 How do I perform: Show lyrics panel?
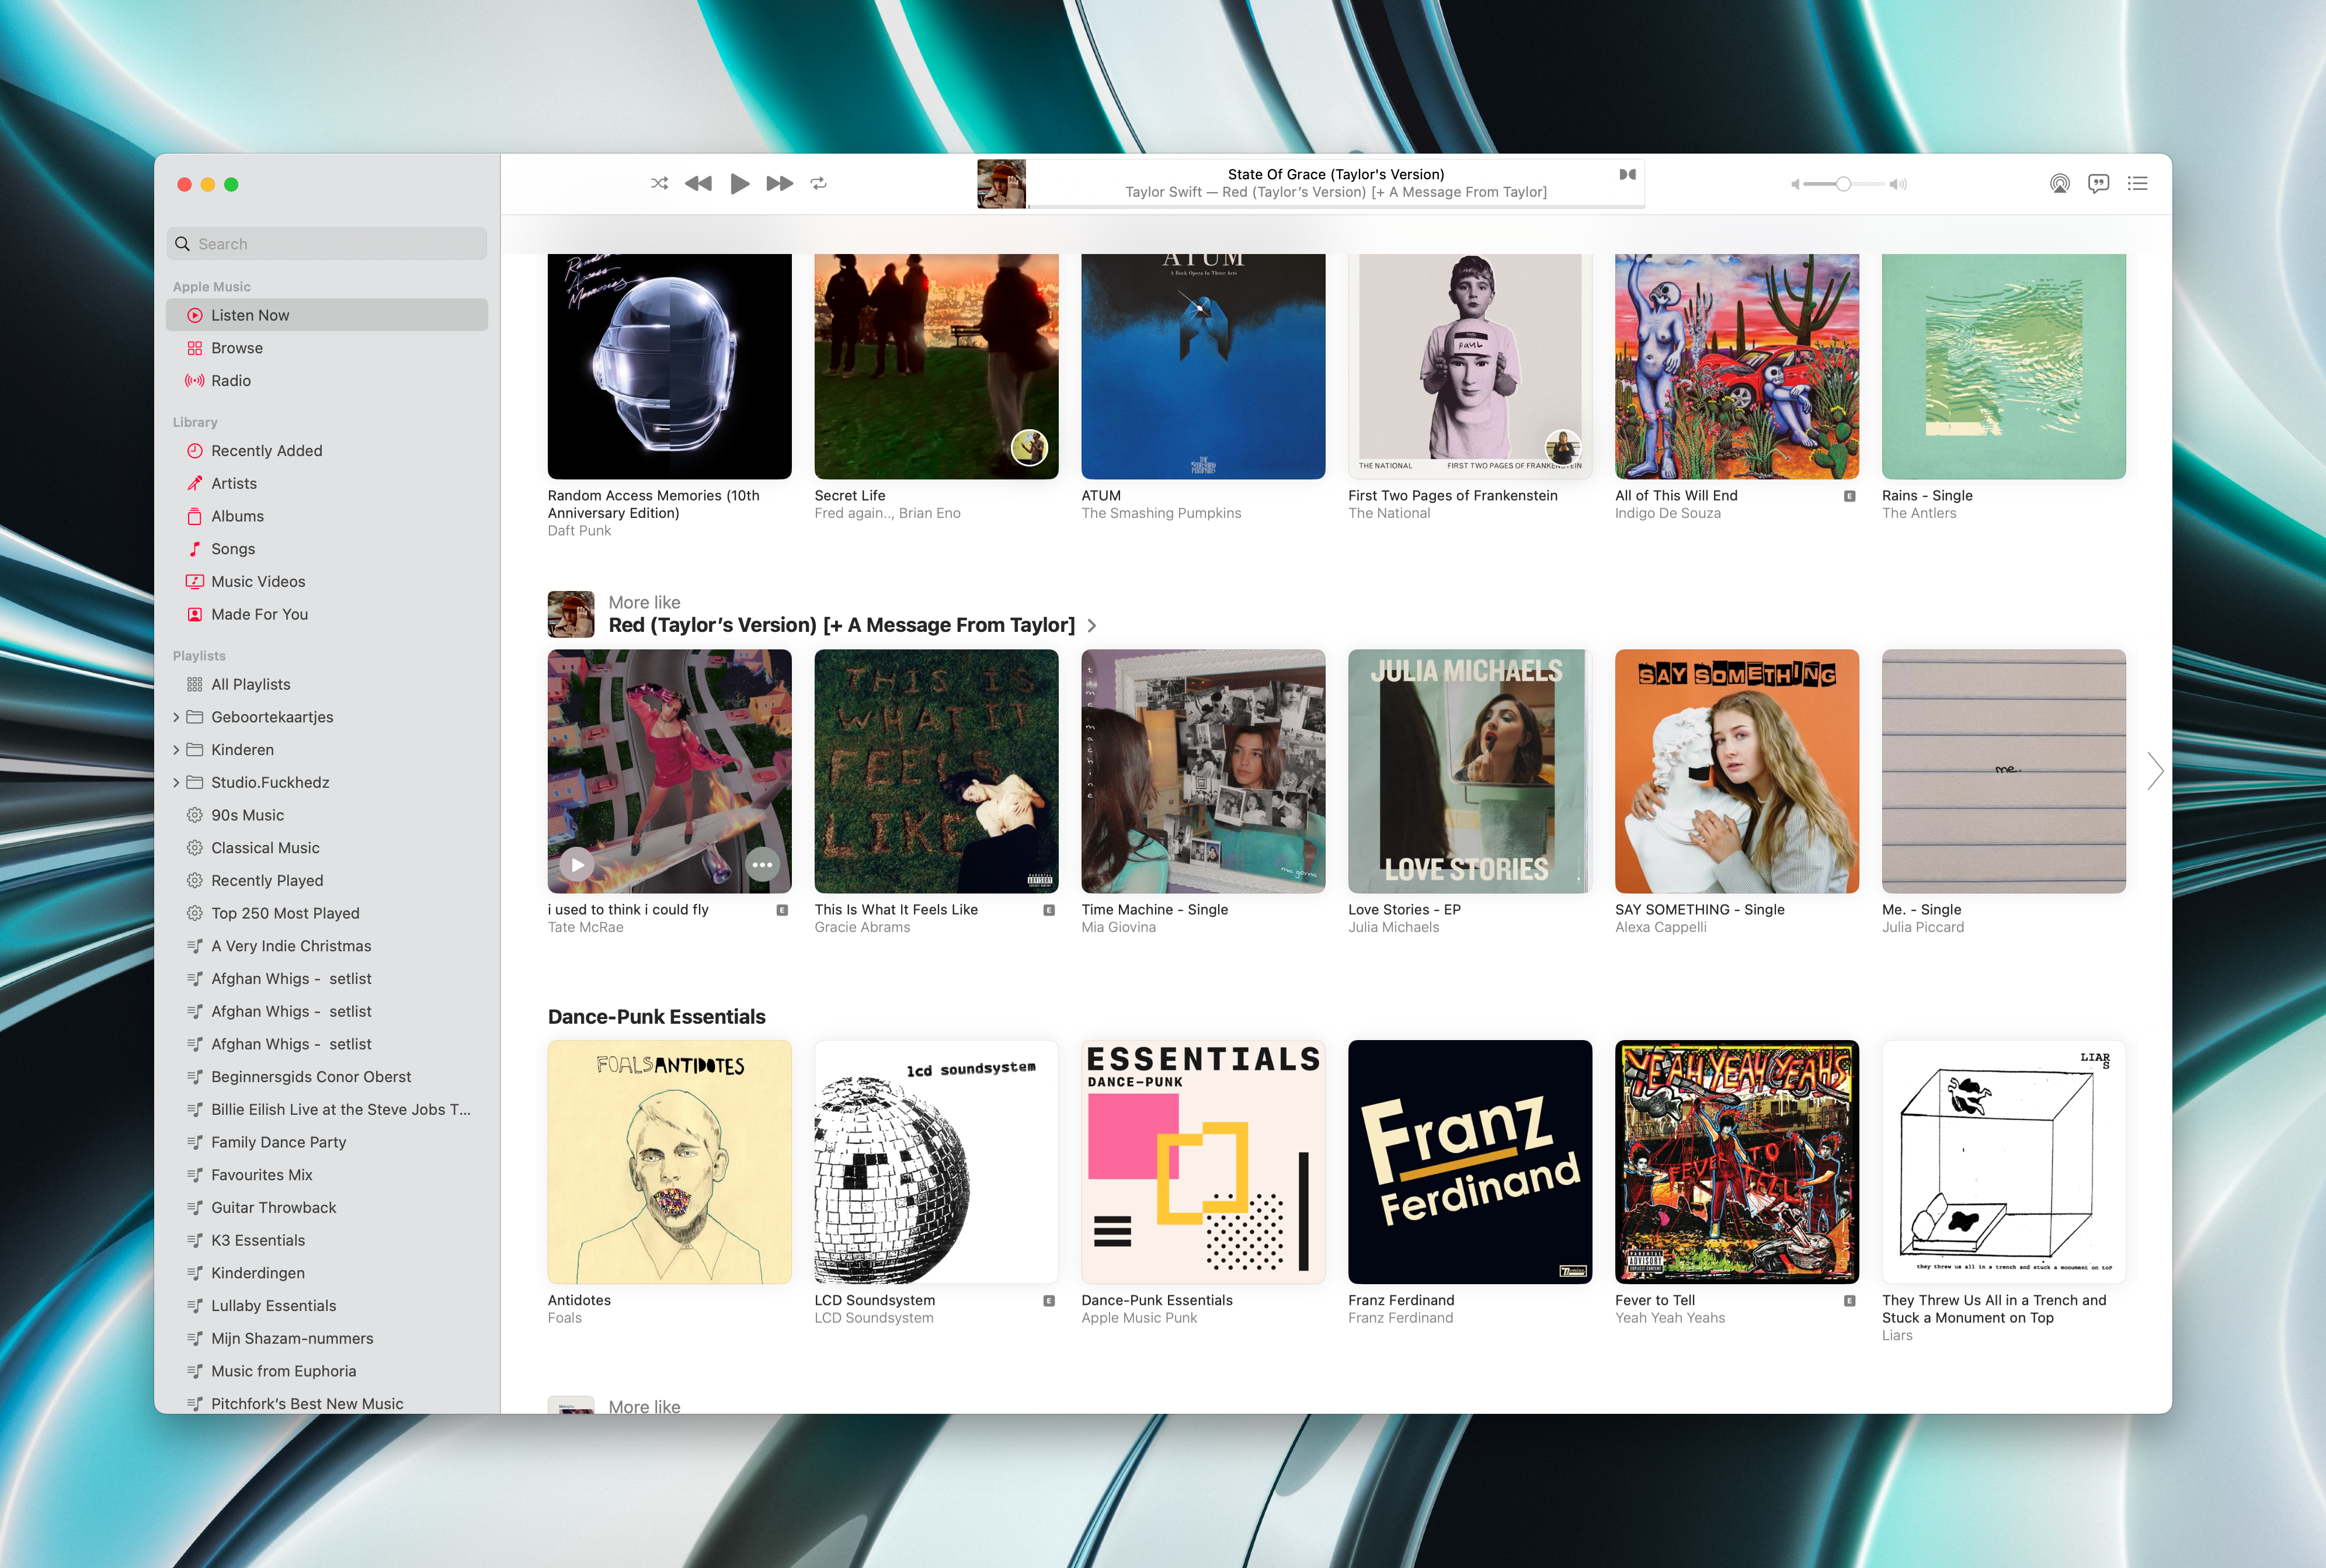2098,183
